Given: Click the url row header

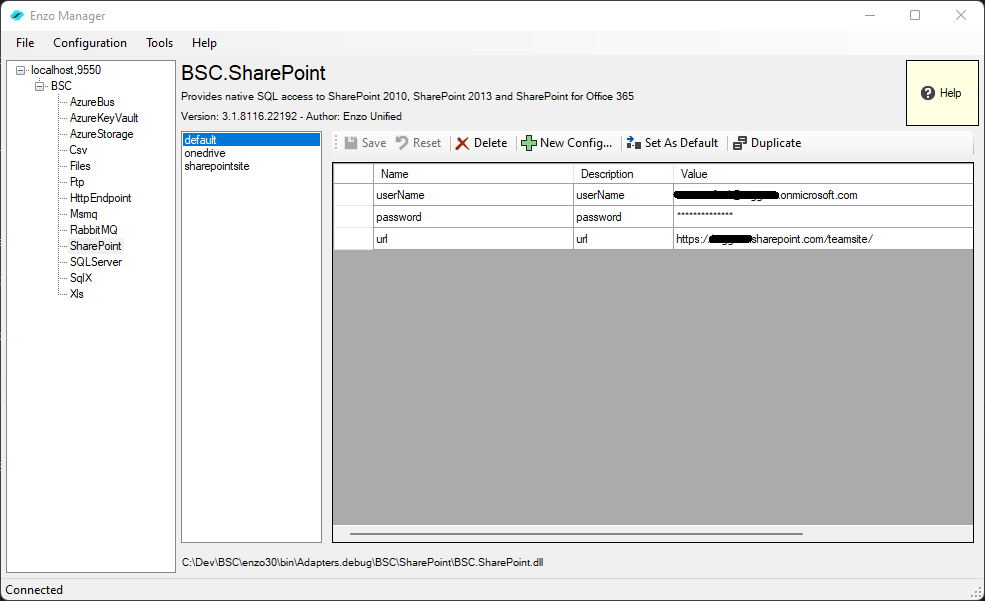Looking at the screenshot, I should pyautogui.click(x=353, y=239).
